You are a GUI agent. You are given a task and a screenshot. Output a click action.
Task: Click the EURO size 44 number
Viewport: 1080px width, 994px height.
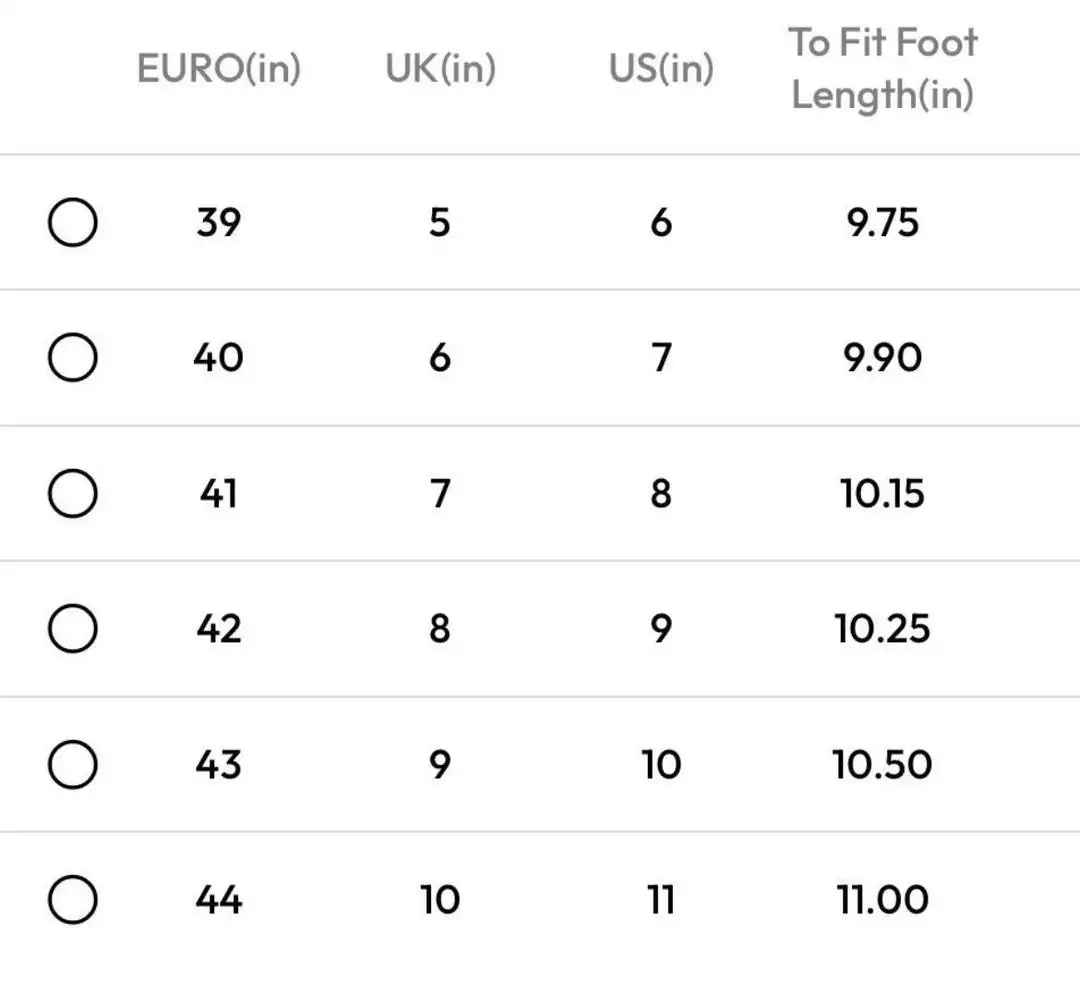218,900
